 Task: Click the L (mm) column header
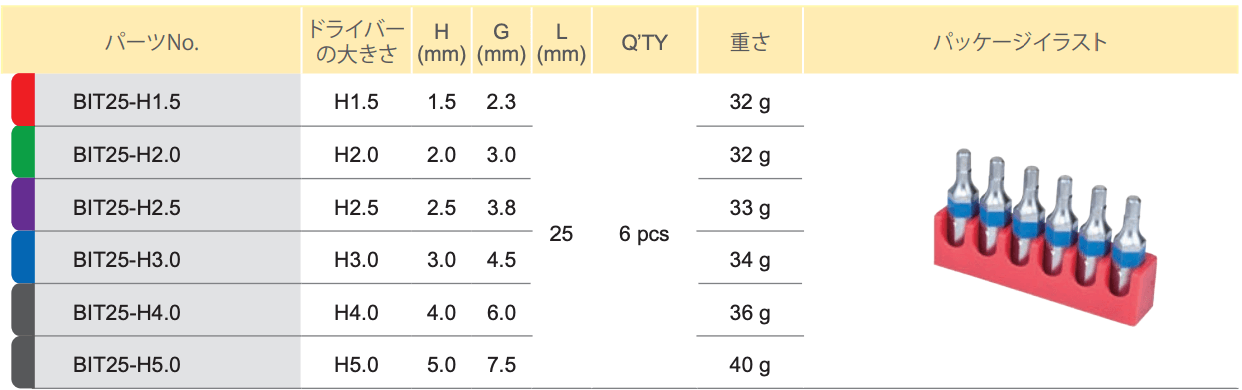[561, 43]
